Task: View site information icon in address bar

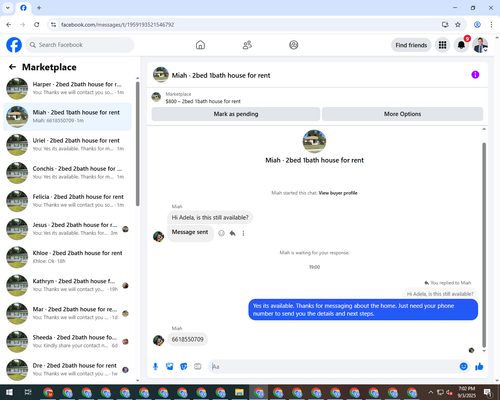Action: tap(53, 25)
